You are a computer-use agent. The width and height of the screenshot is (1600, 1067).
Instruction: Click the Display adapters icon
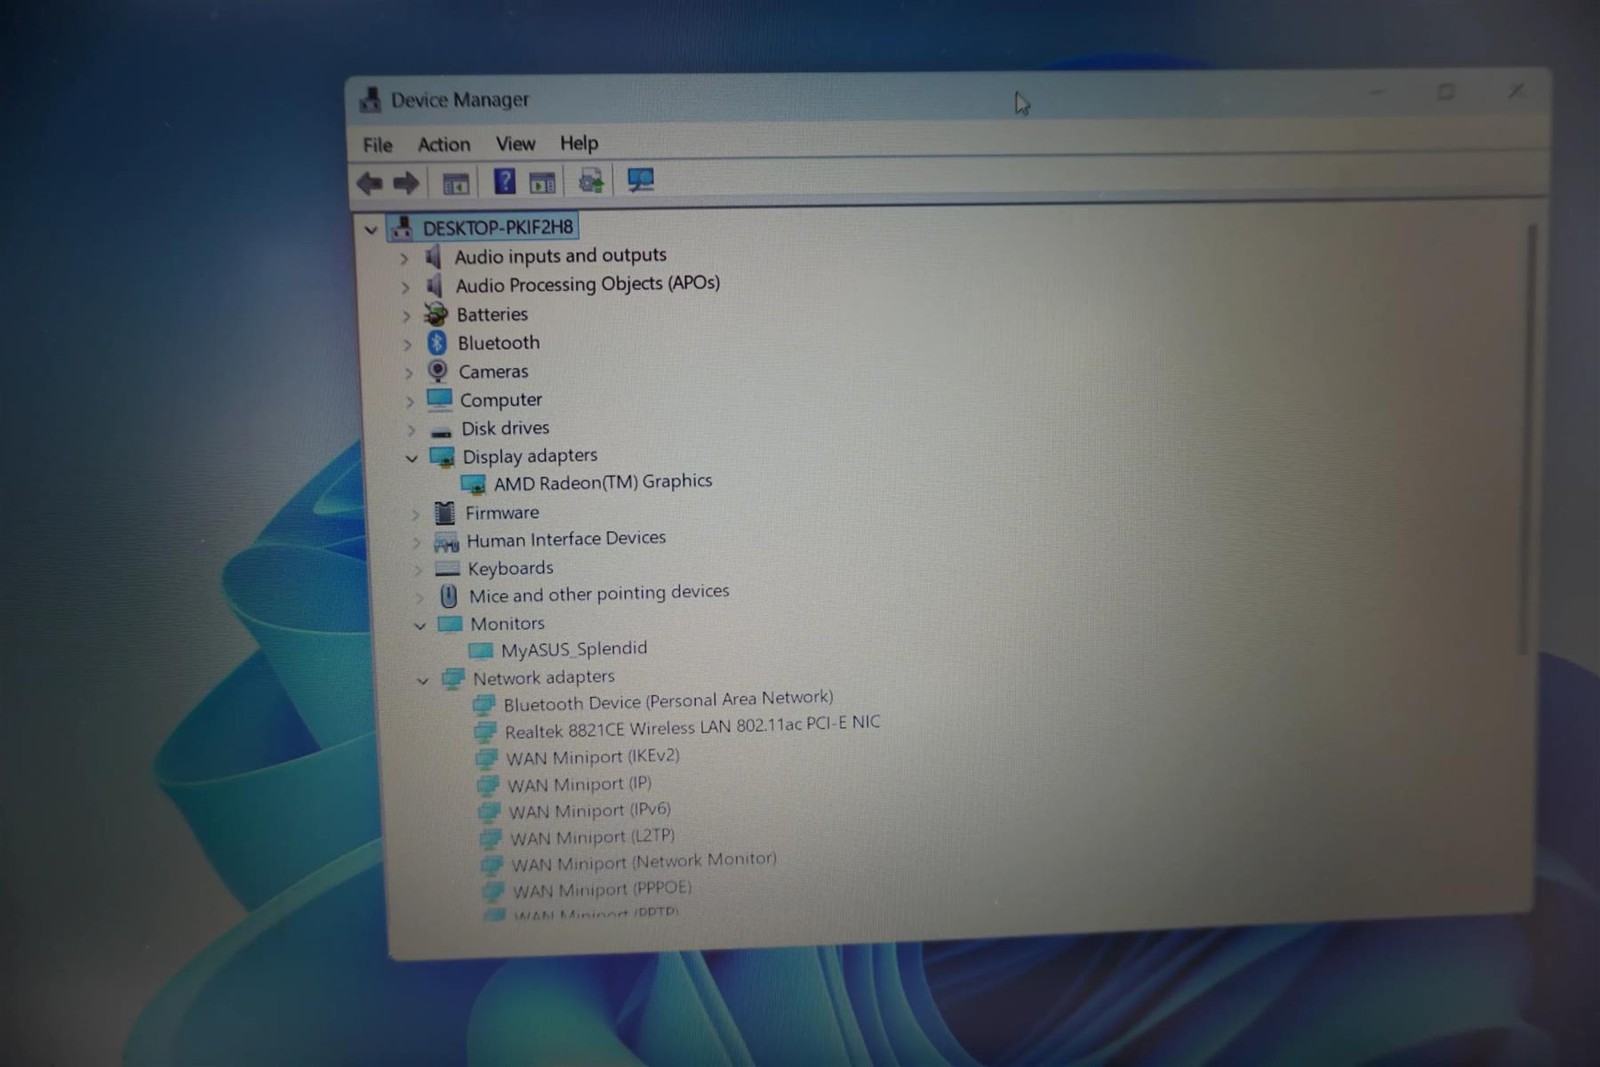pyautogui.click(x=442, y=457)
